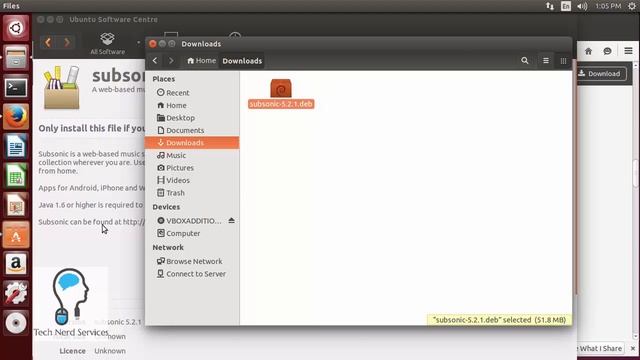Switch Files to list view
The height and width of the screenshot is (360, 640).
546,61
